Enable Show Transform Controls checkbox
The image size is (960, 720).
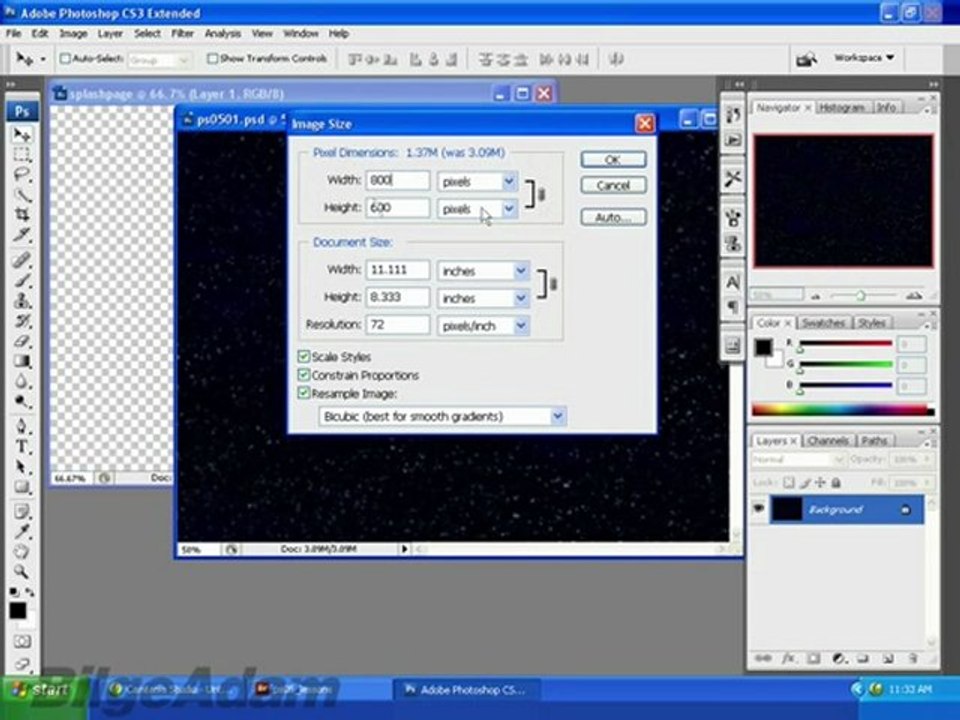point(212,58)
